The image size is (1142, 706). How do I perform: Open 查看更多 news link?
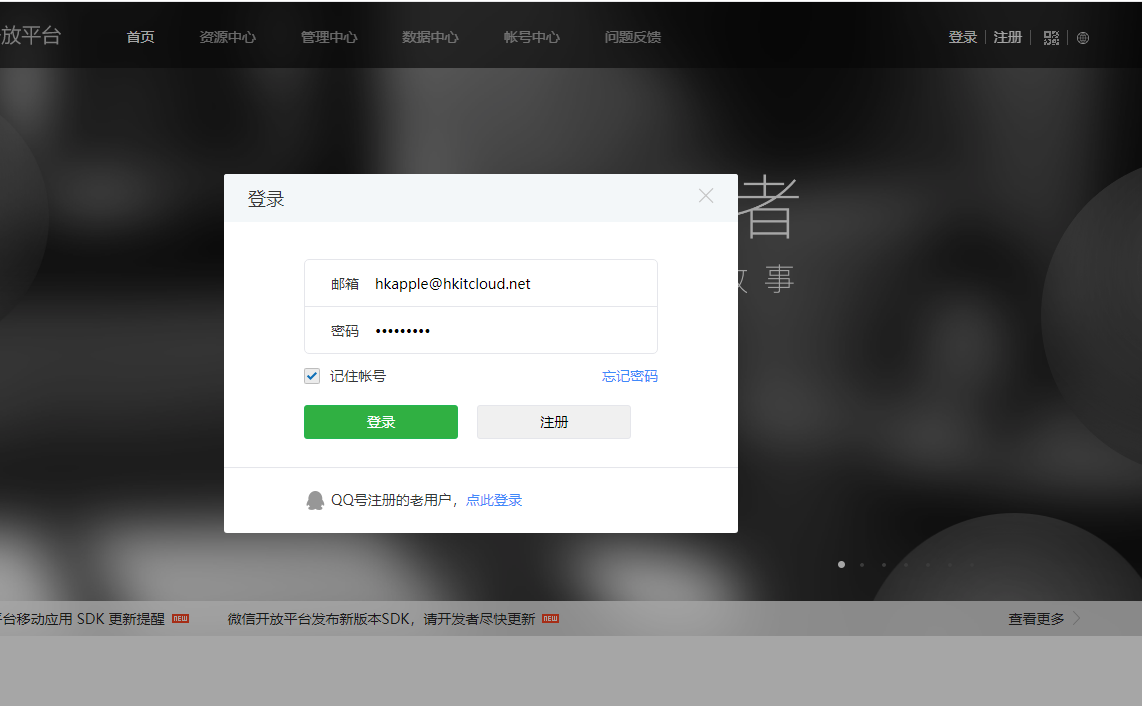pos(1036,619)
